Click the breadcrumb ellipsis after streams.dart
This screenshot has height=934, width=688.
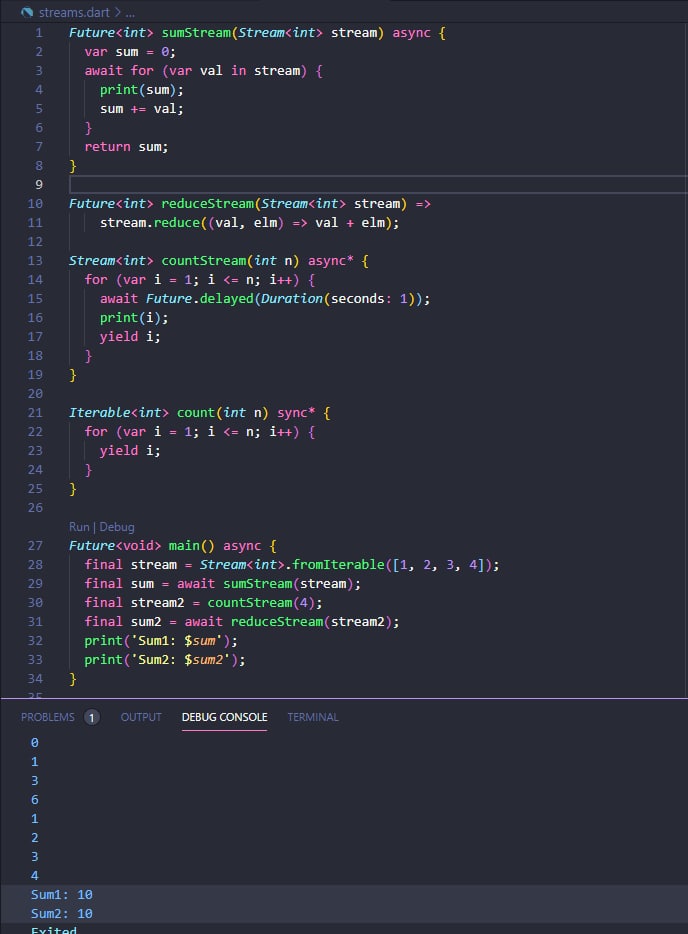[130, 13]
